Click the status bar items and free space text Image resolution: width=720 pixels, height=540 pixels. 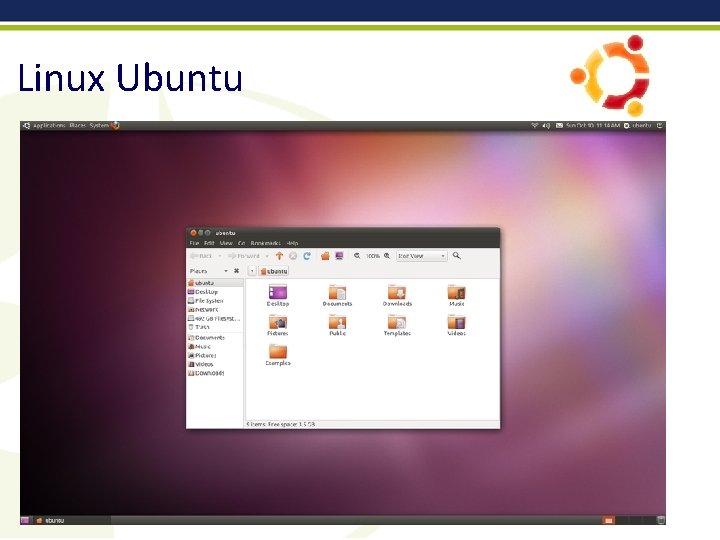click(281, 424)
